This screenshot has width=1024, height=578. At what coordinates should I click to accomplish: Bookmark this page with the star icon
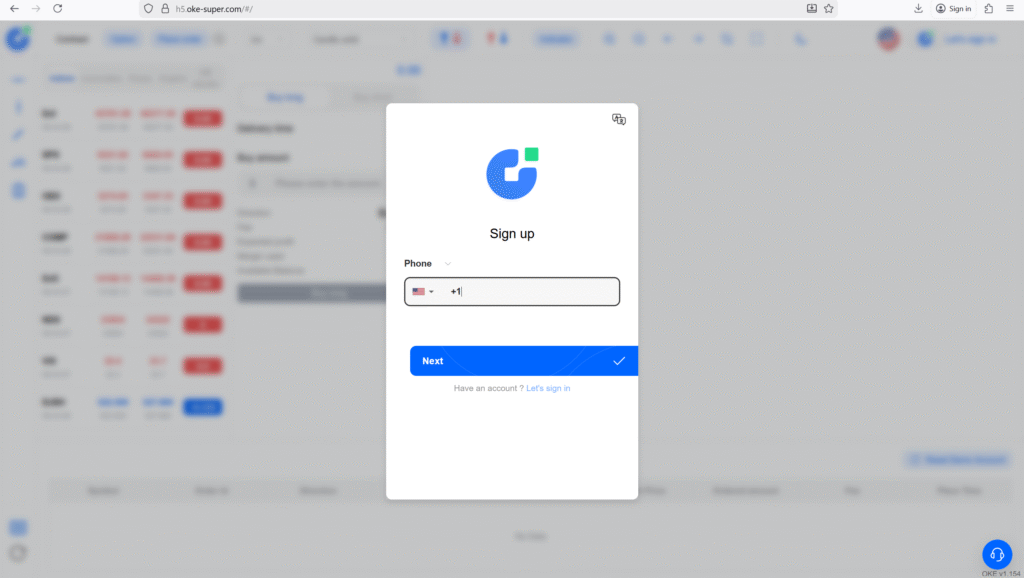click(829, 8)
